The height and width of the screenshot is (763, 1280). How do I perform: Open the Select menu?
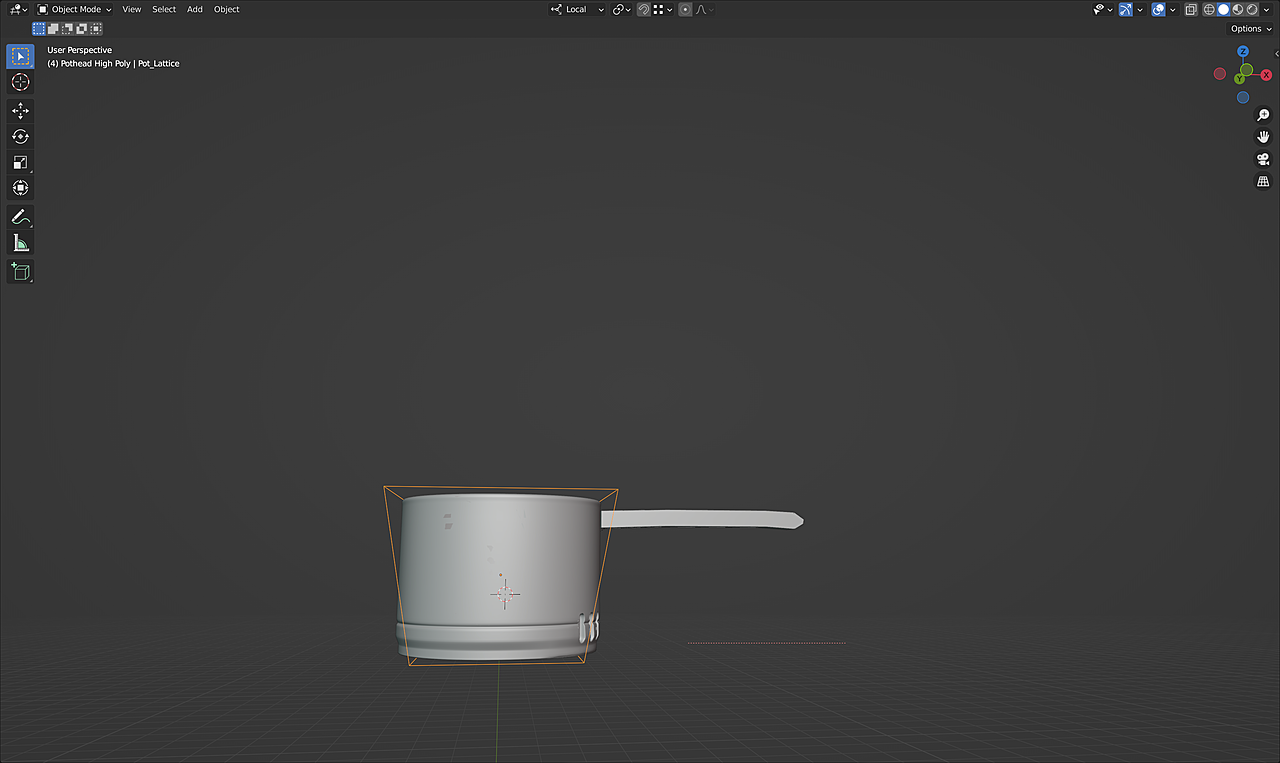[164, 9]
